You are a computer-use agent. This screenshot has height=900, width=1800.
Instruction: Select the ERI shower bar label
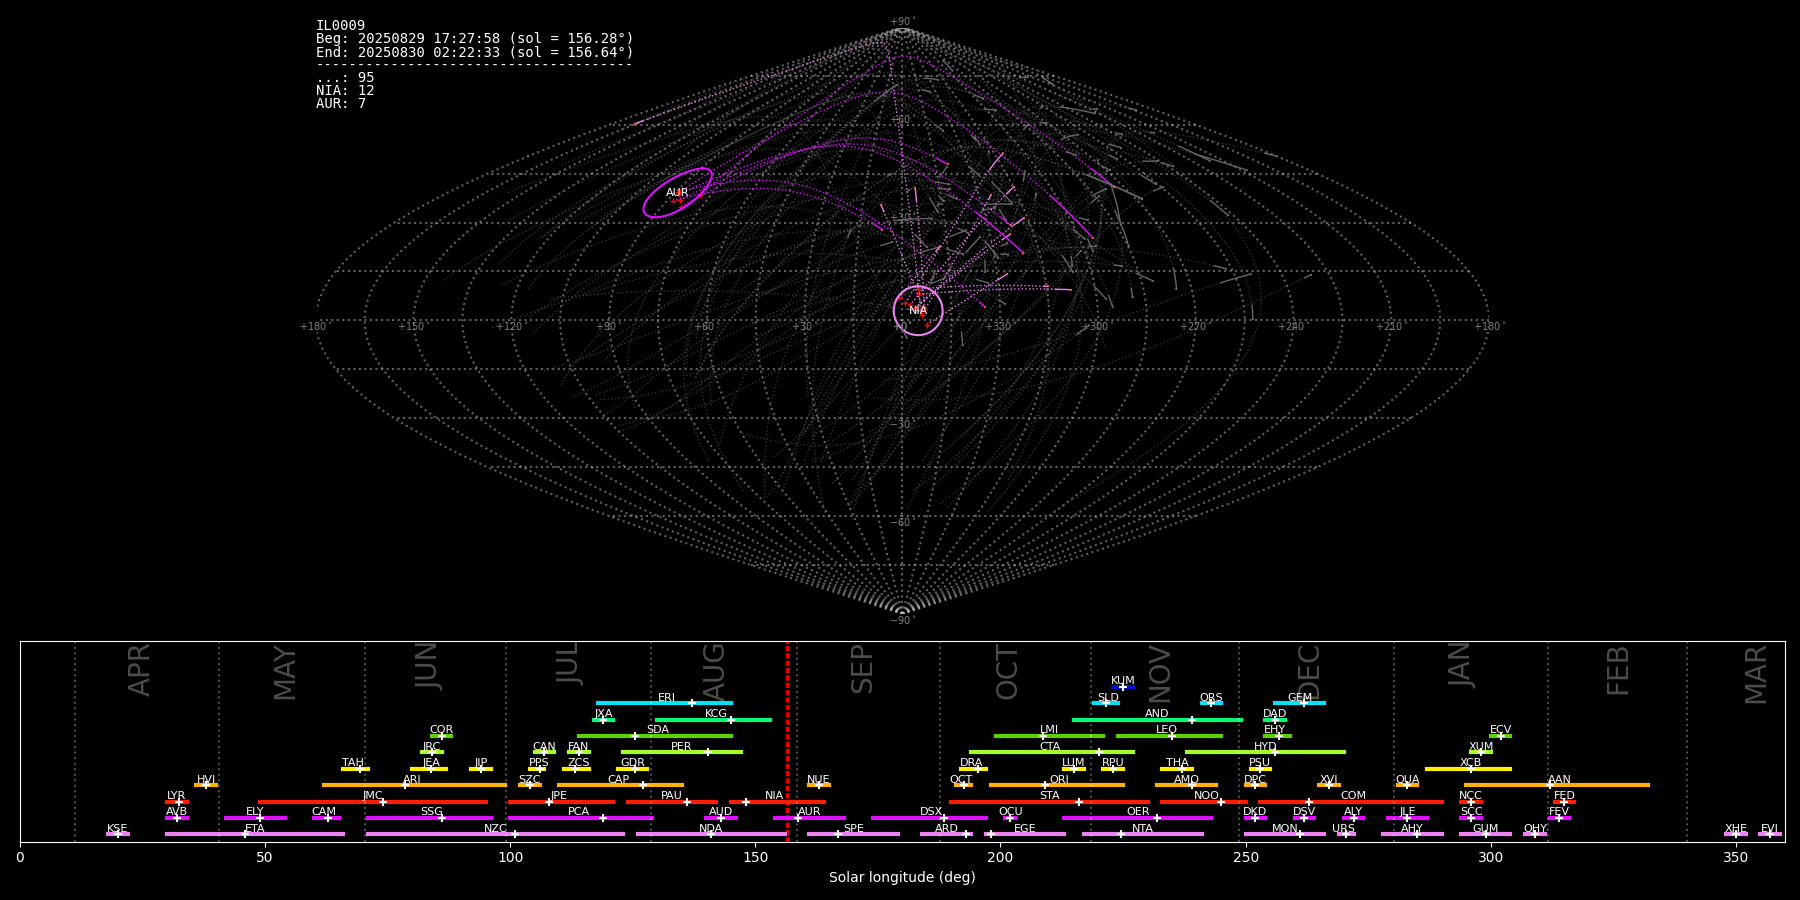coord(667,698)
